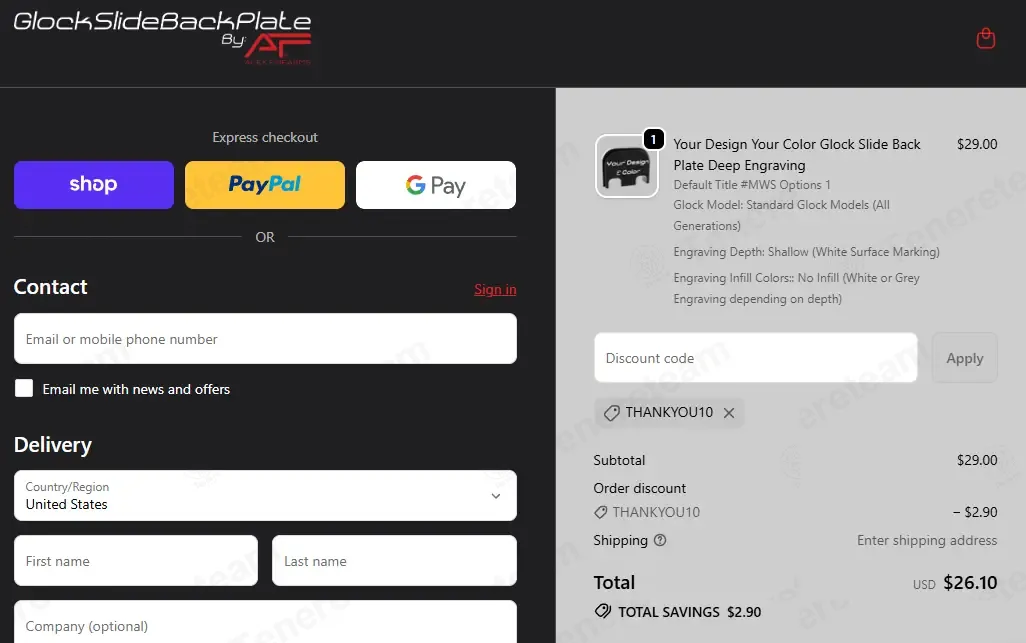Expand the Country/Region dropdown
1026x643 pixels.
click(x=265, y=496)
